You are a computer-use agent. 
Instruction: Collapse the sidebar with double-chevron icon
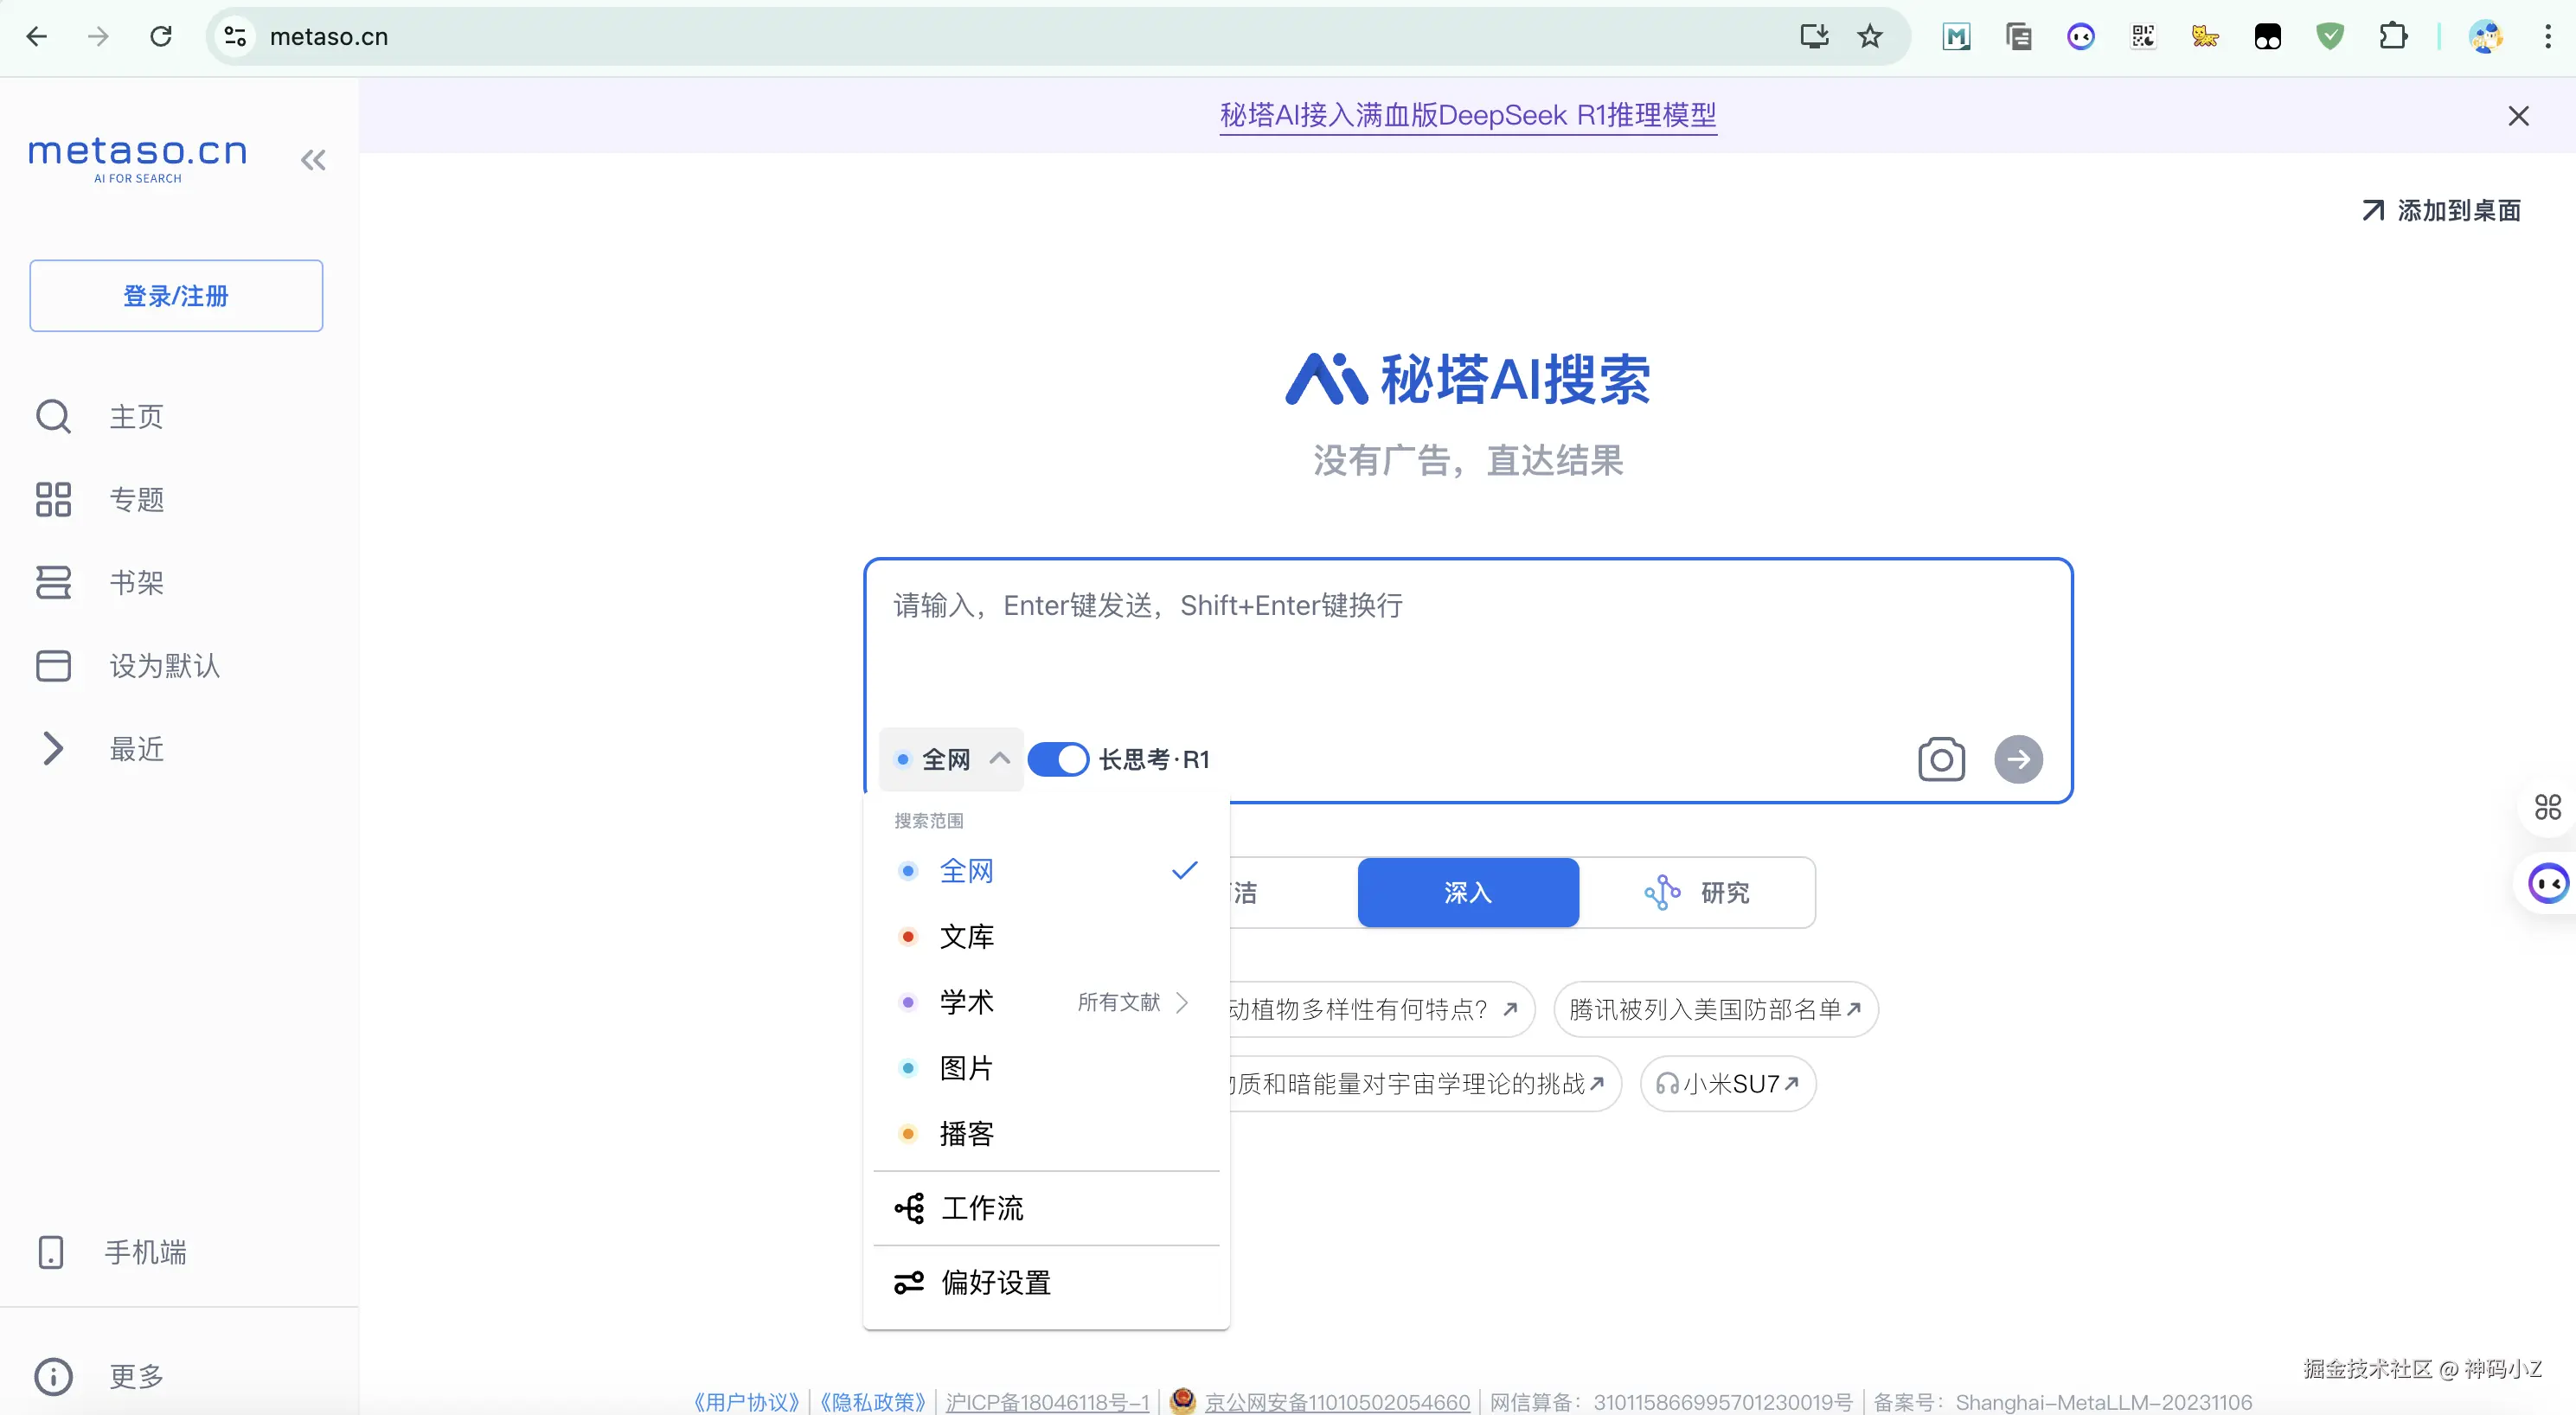coord(313,160)
